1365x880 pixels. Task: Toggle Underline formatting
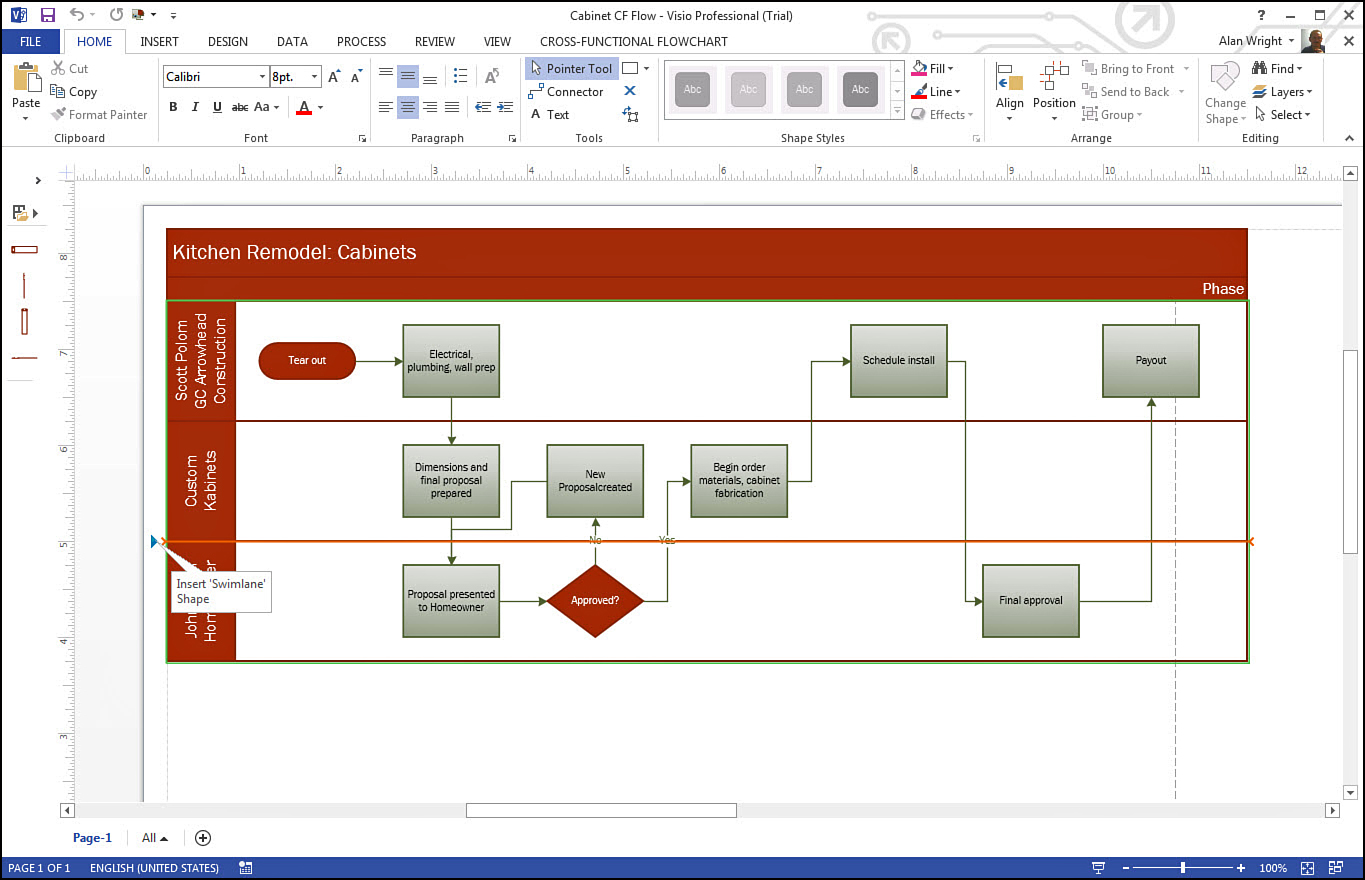point(216,107)
